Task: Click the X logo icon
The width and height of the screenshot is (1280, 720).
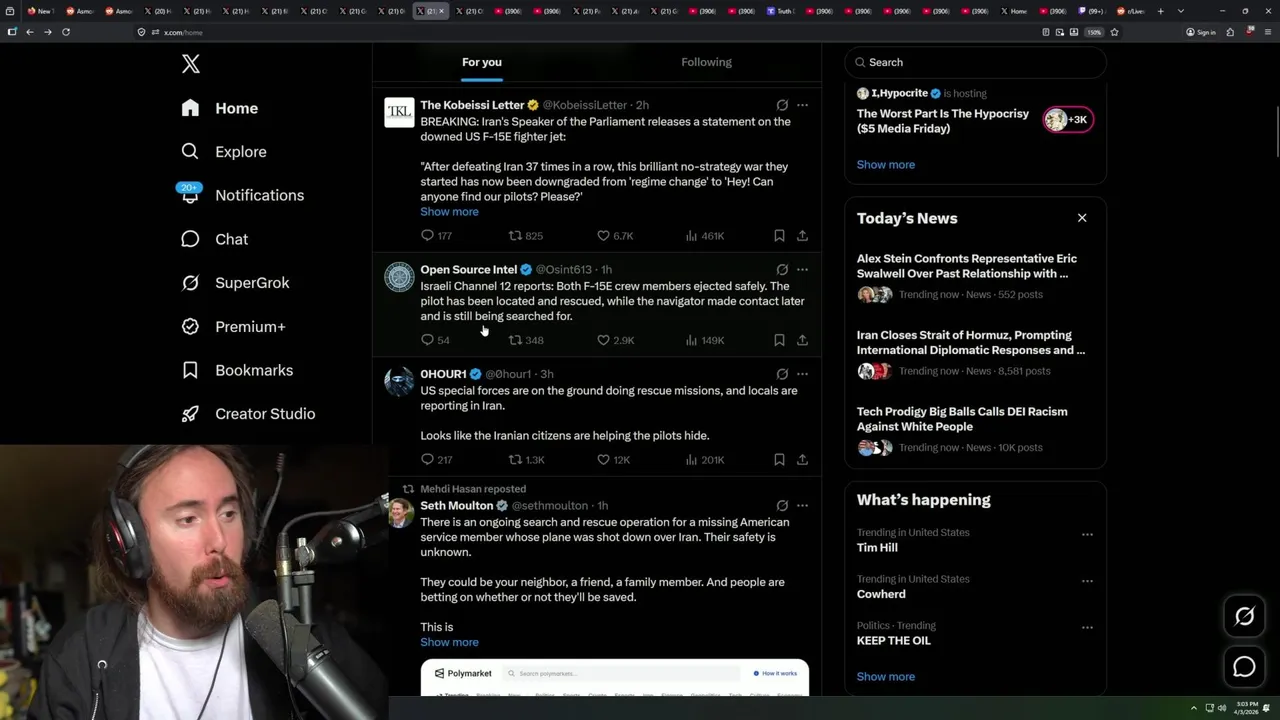Action: [x=191, y=64]
